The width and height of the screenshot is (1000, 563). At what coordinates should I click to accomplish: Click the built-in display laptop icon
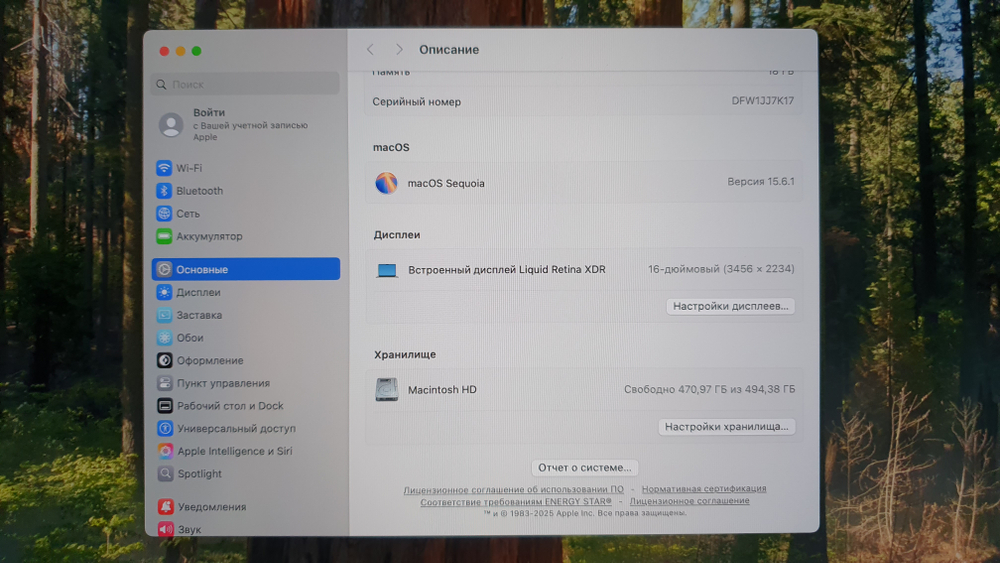coord(386,270)
